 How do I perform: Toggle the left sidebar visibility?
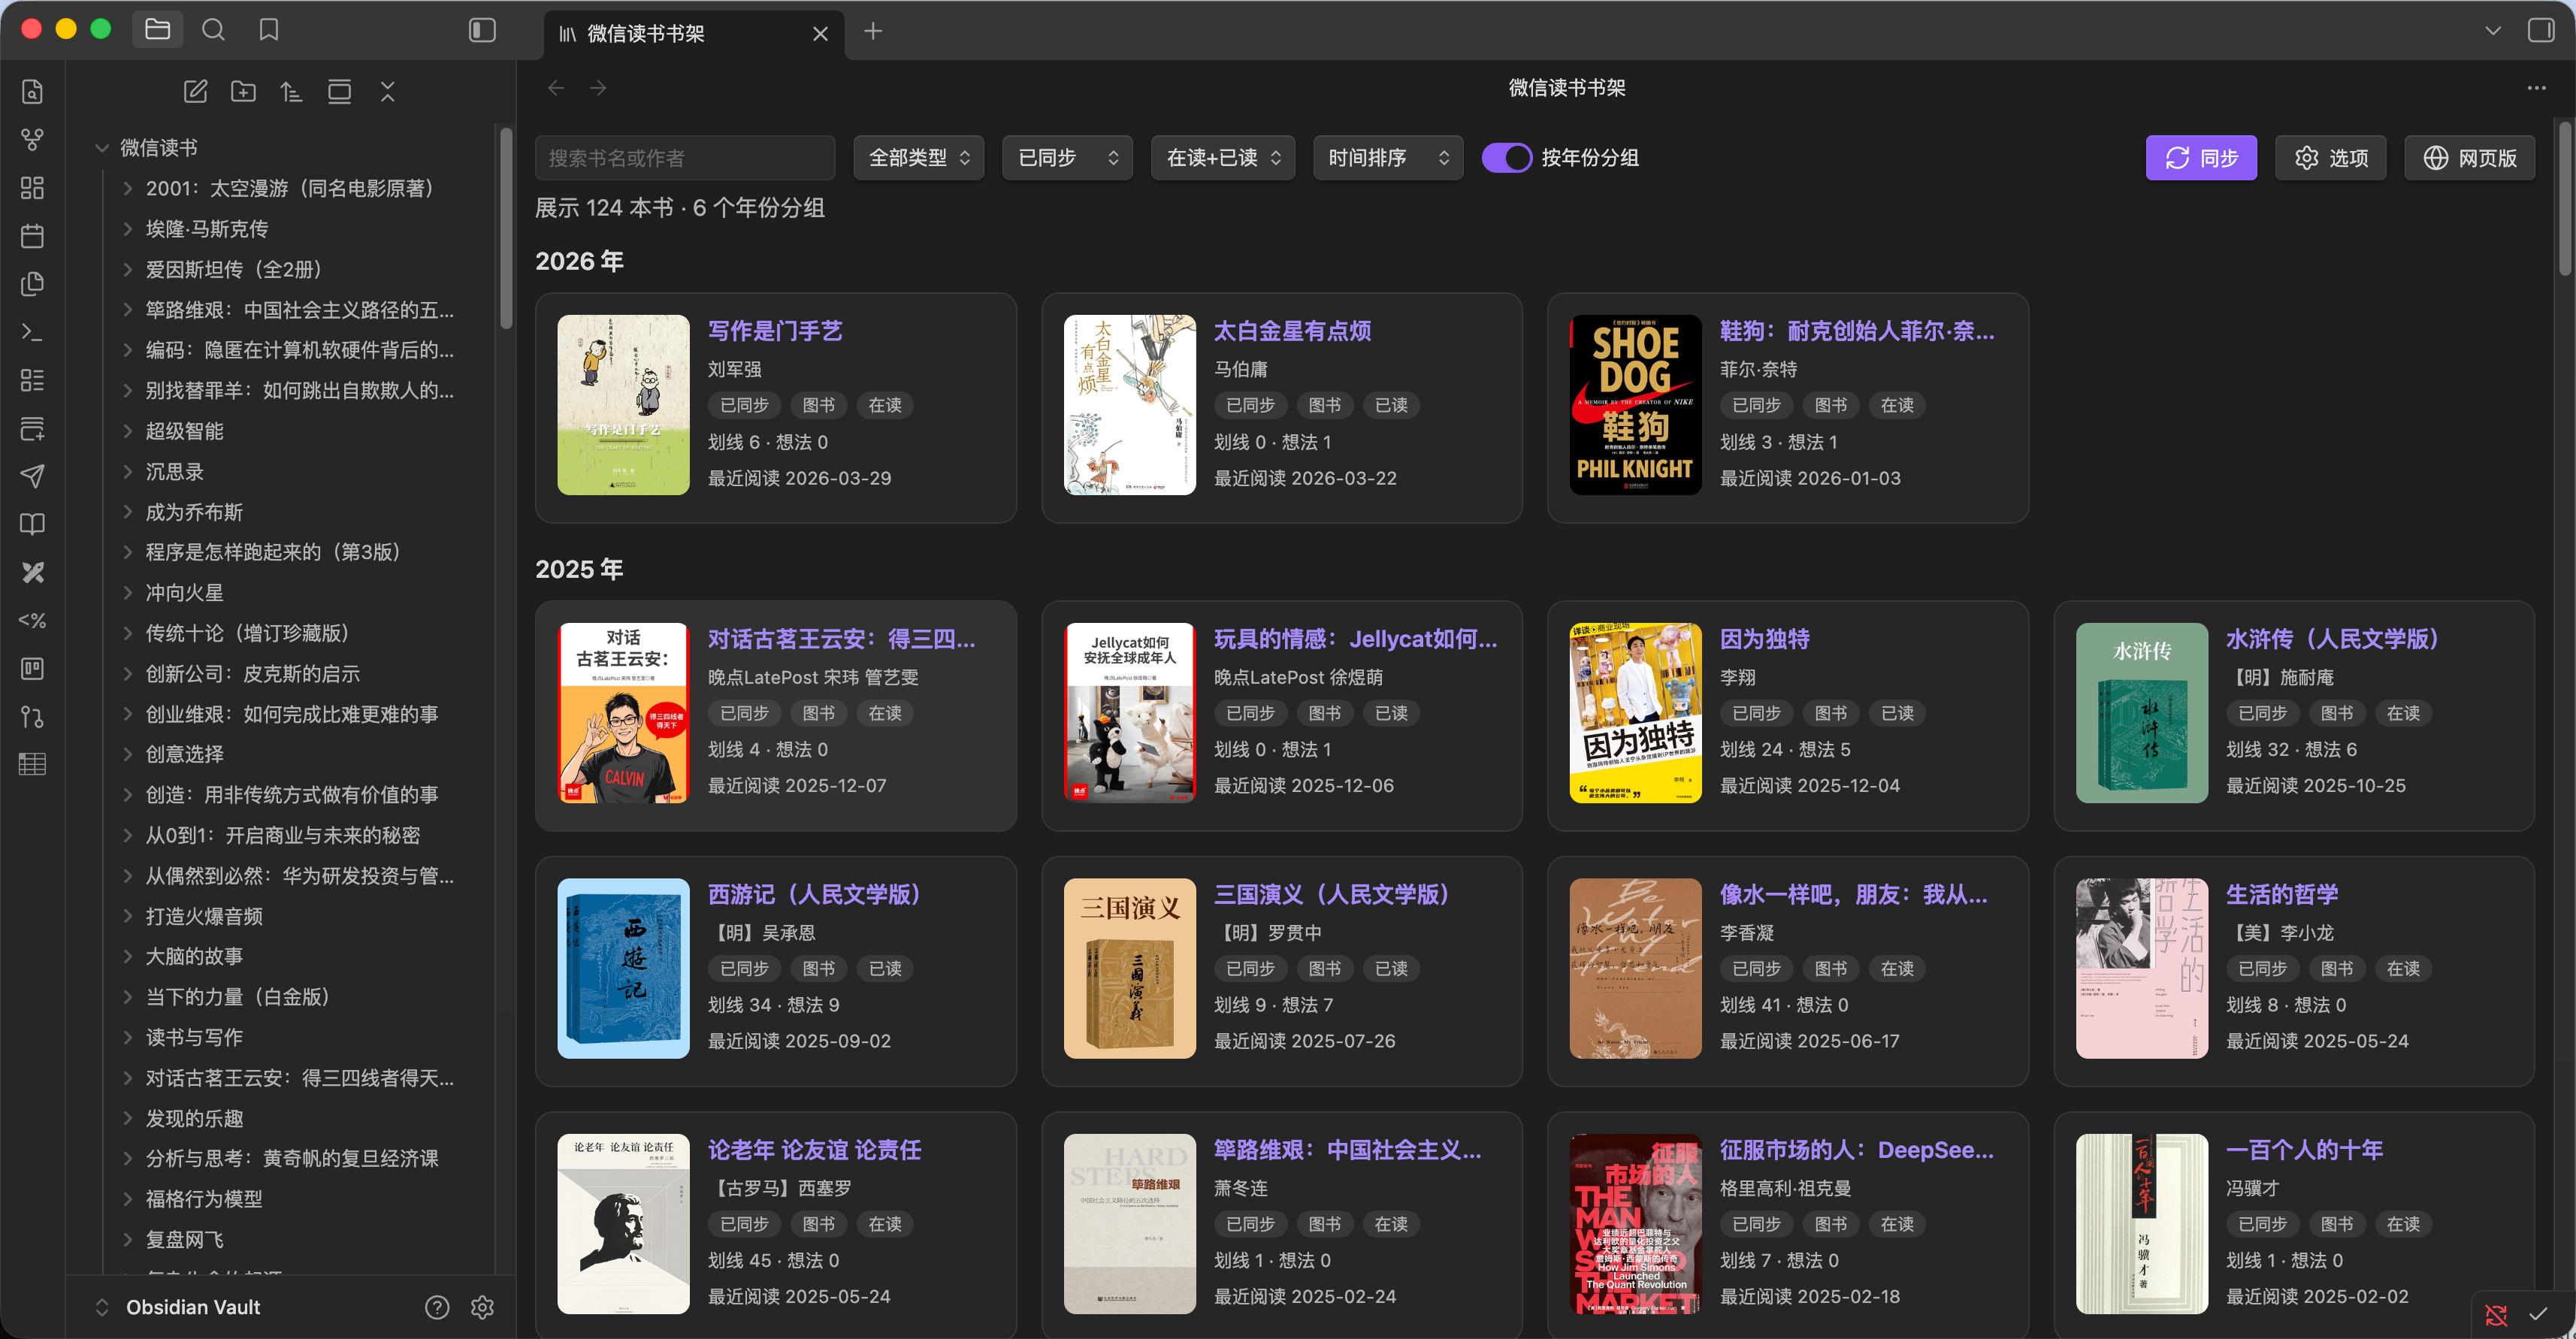(482, 30)
